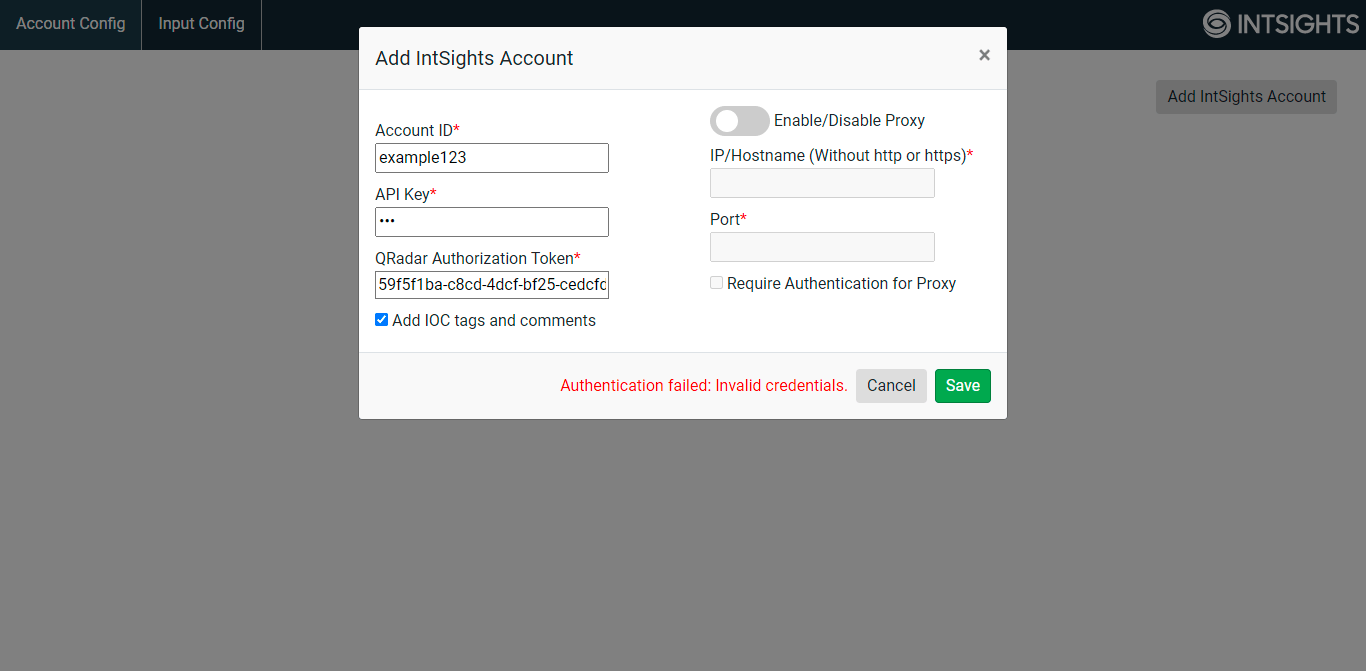Screen dimensions: 1366x671
Task: Click the IP/Hostname label text
Action: (x=841, y=156)
